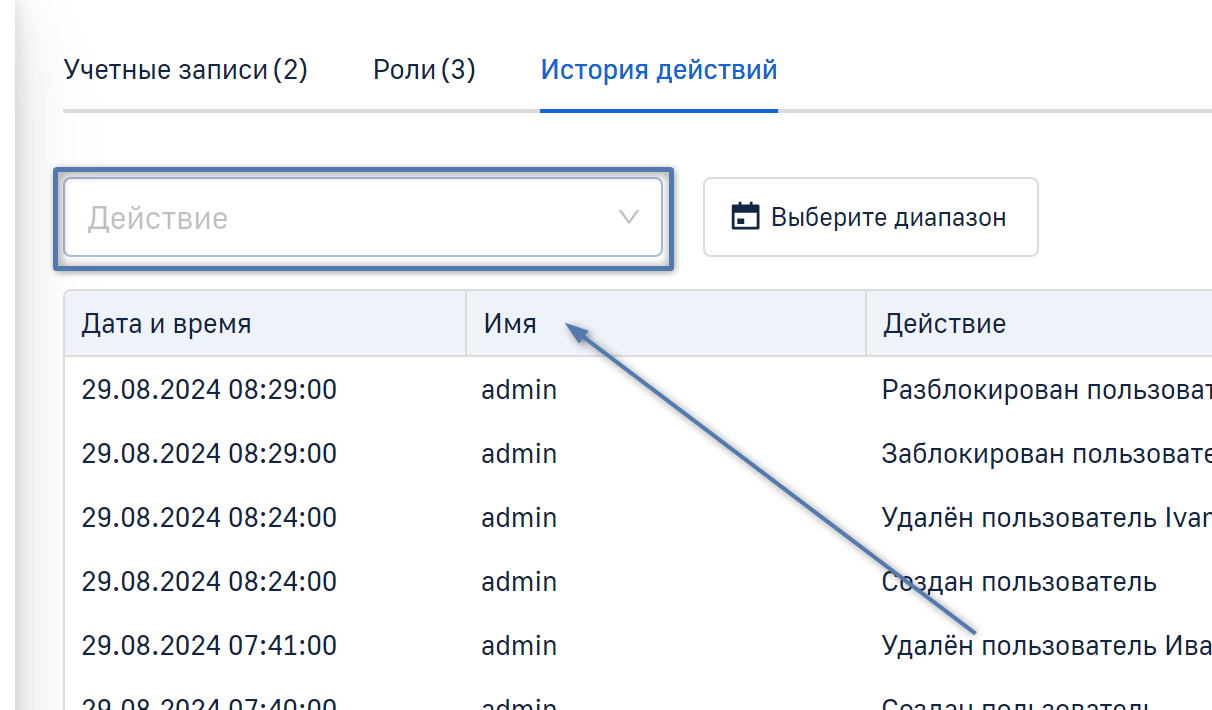
Task: Select the История действий tab
Action: click(658, 71)
